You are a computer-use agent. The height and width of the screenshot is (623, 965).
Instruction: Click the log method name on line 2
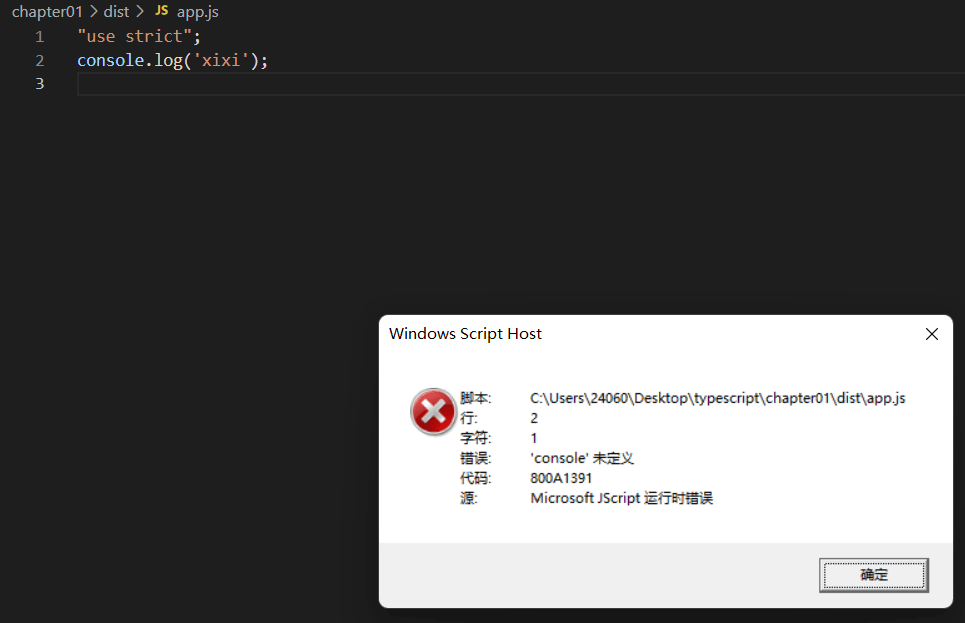click(x=169, y=60)
